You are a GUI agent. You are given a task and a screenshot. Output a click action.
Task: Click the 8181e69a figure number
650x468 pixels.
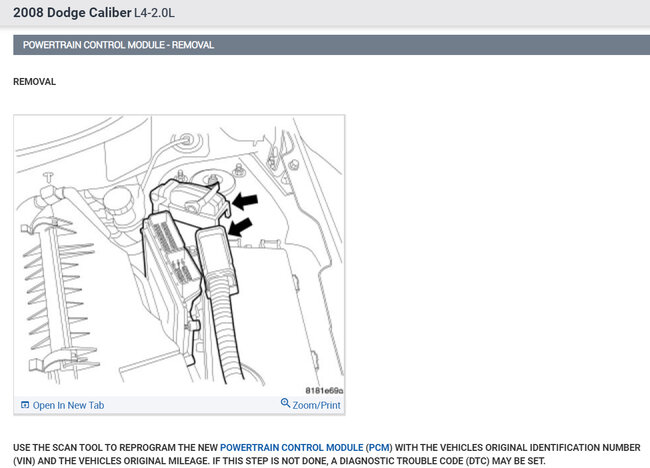click(x=324, y=390)
